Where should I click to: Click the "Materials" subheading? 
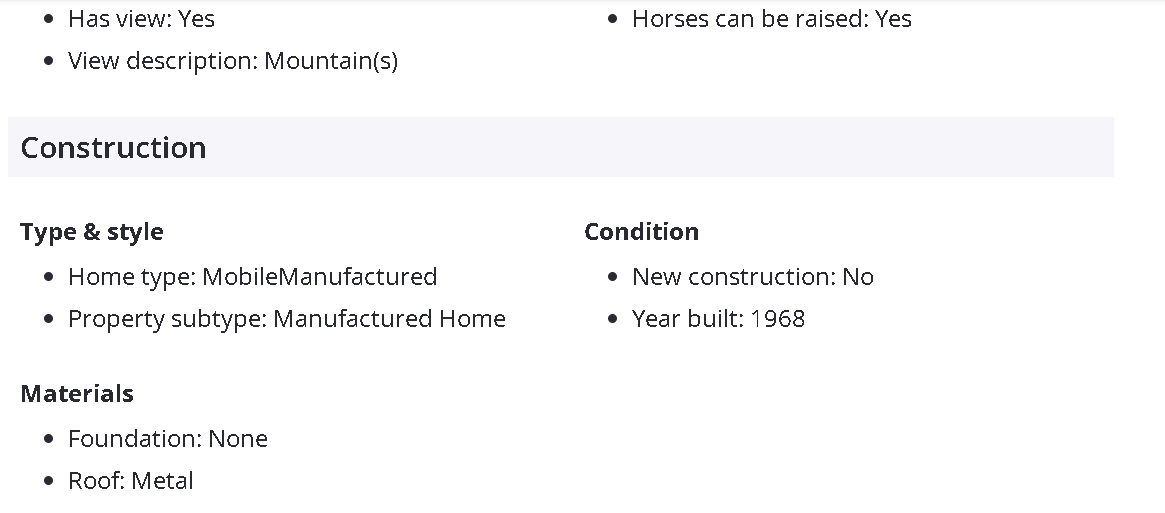[77, 394]
